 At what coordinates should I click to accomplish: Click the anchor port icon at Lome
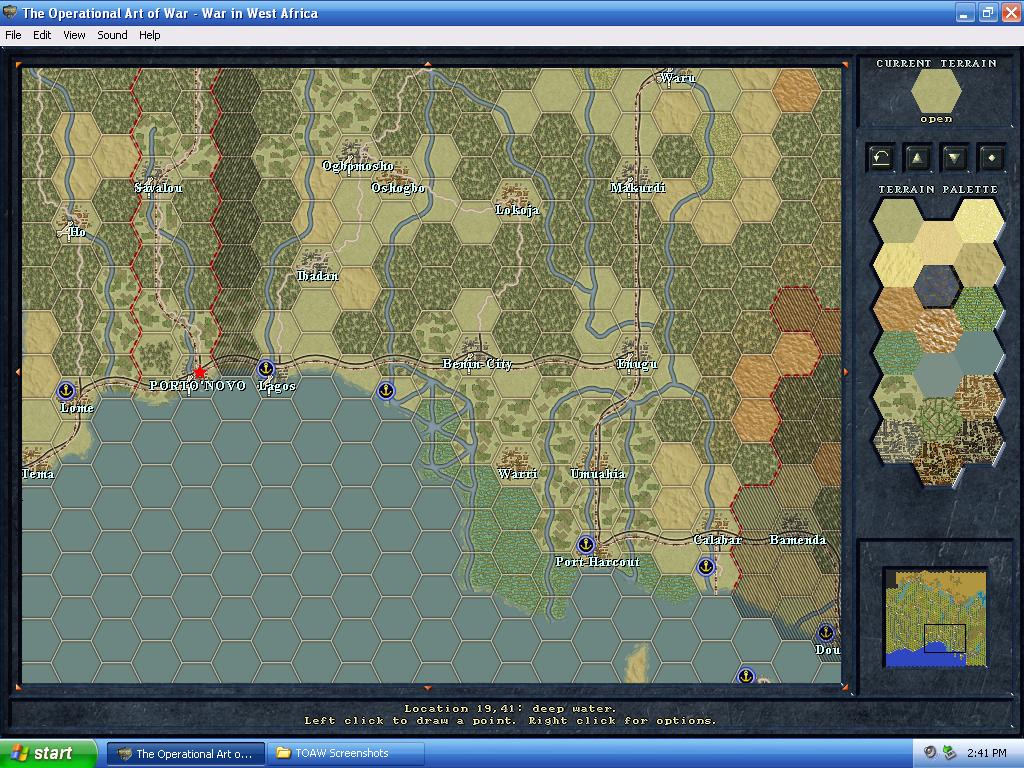(65, 391)
